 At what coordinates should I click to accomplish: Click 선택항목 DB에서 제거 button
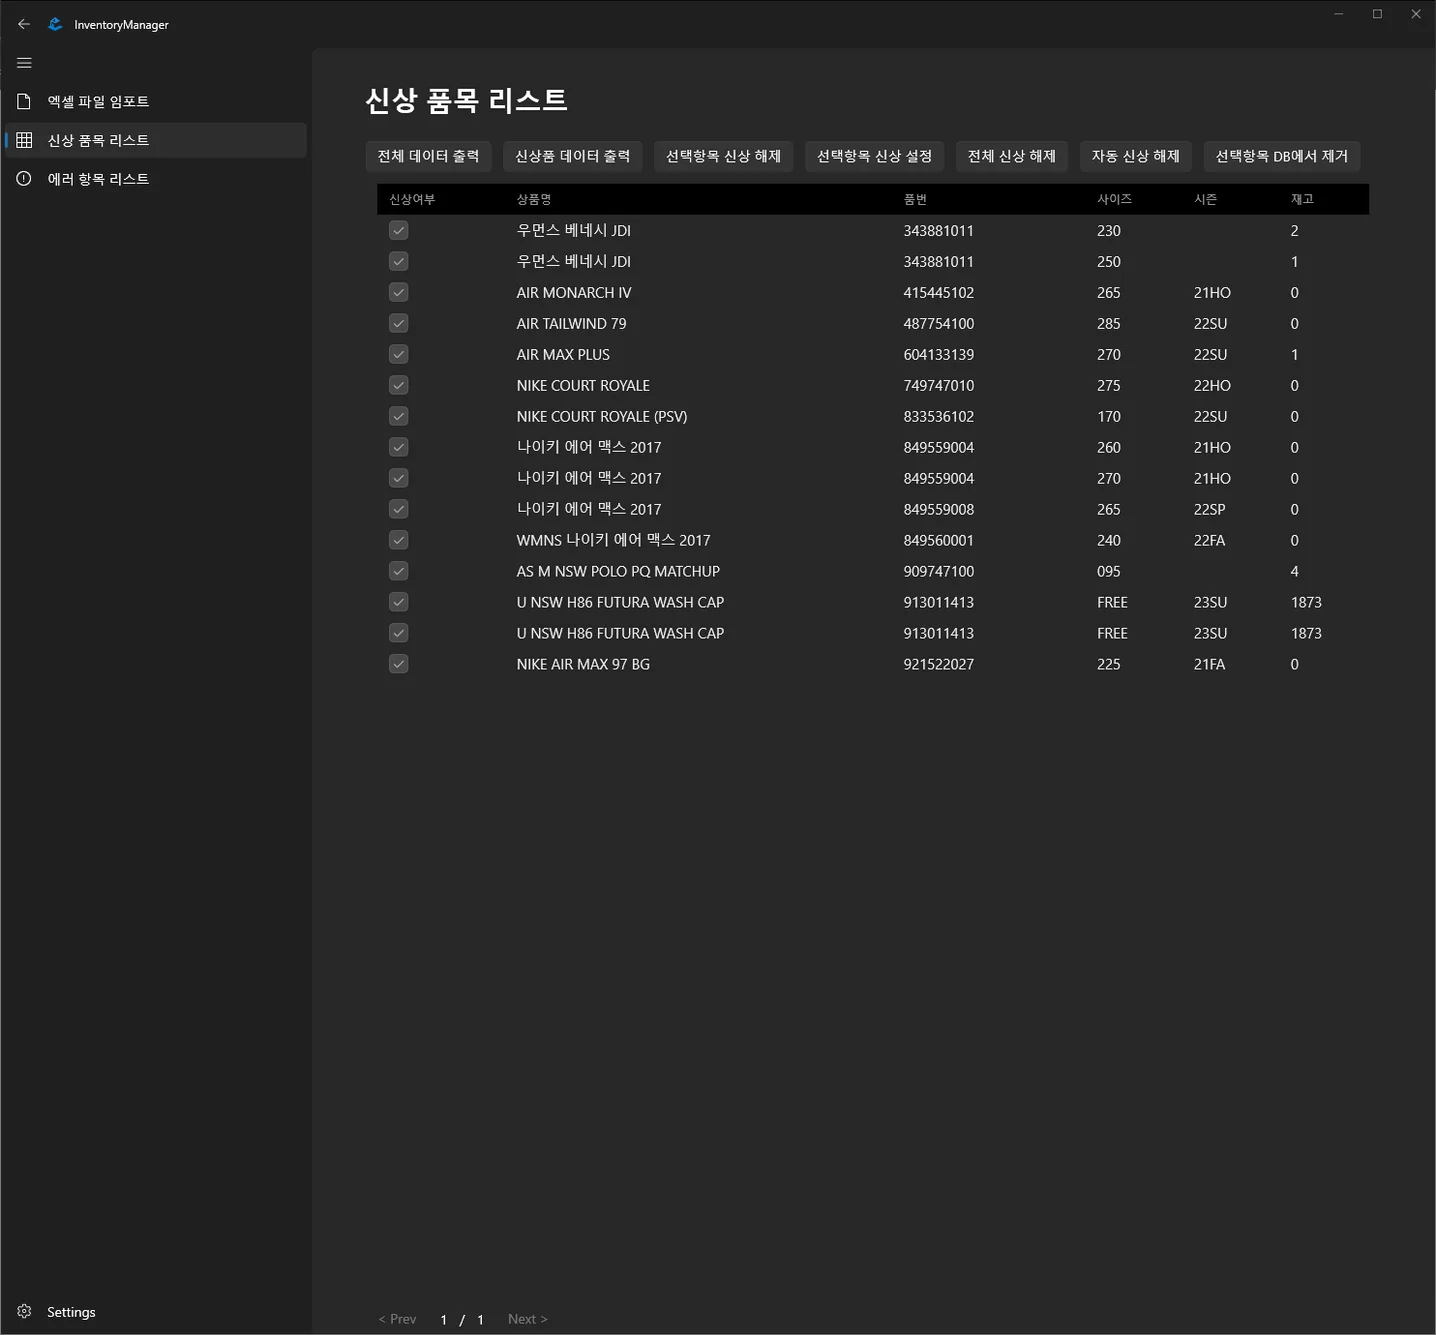click(x=1282, y=156)
